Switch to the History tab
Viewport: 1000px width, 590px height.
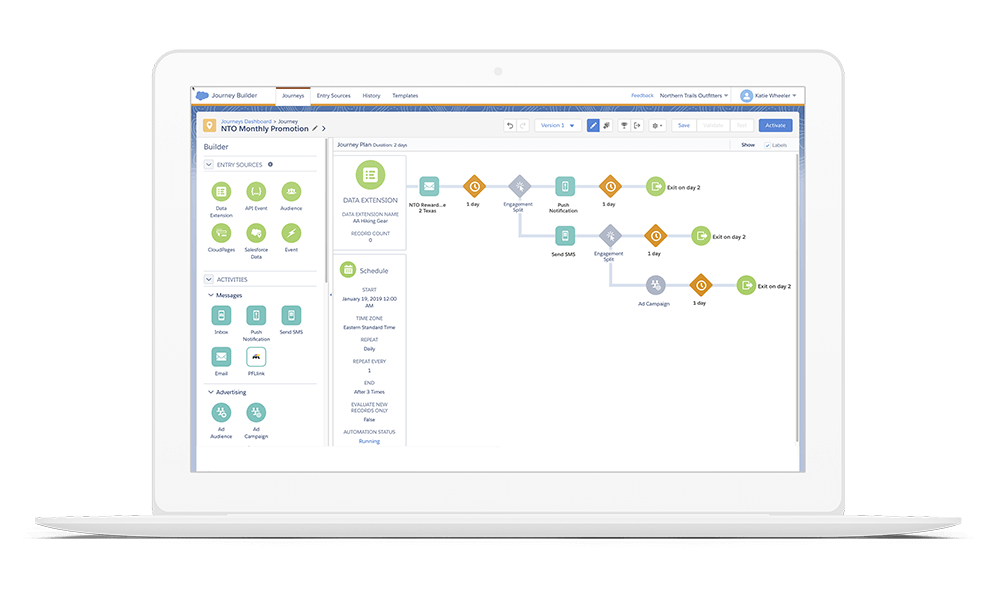tap(371, 96)
